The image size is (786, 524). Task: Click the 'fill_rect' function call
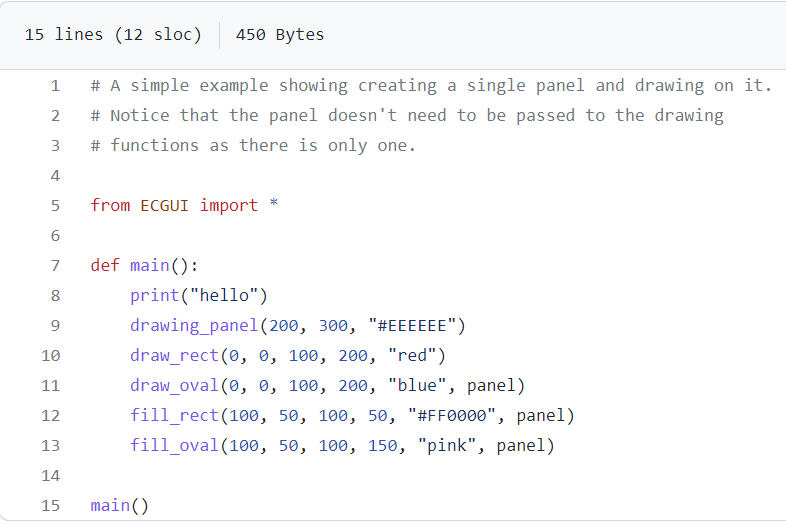pyautogui.click(x=174, y=416)
